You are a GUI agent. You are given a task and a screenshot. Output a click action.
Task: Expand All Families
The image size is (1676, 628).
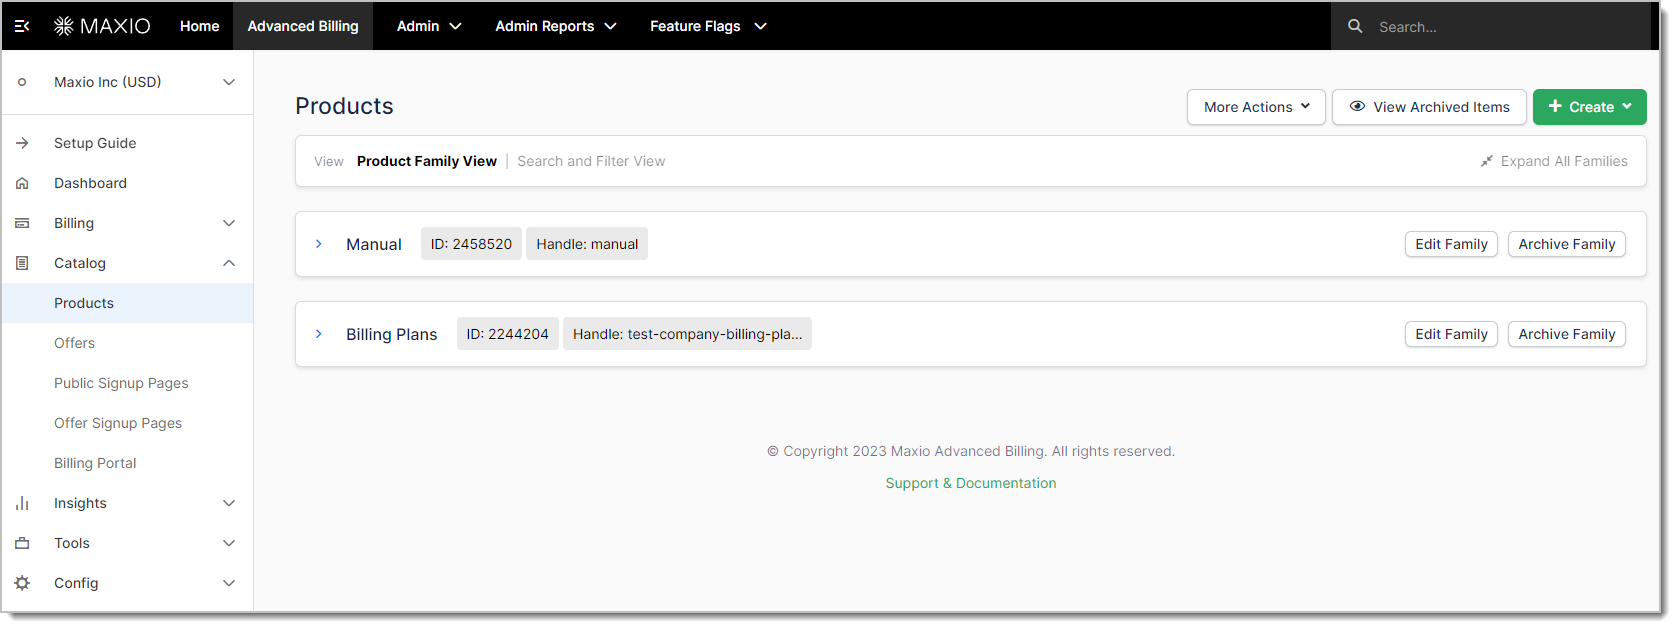pyautogui.click(x=1554, y=161)
